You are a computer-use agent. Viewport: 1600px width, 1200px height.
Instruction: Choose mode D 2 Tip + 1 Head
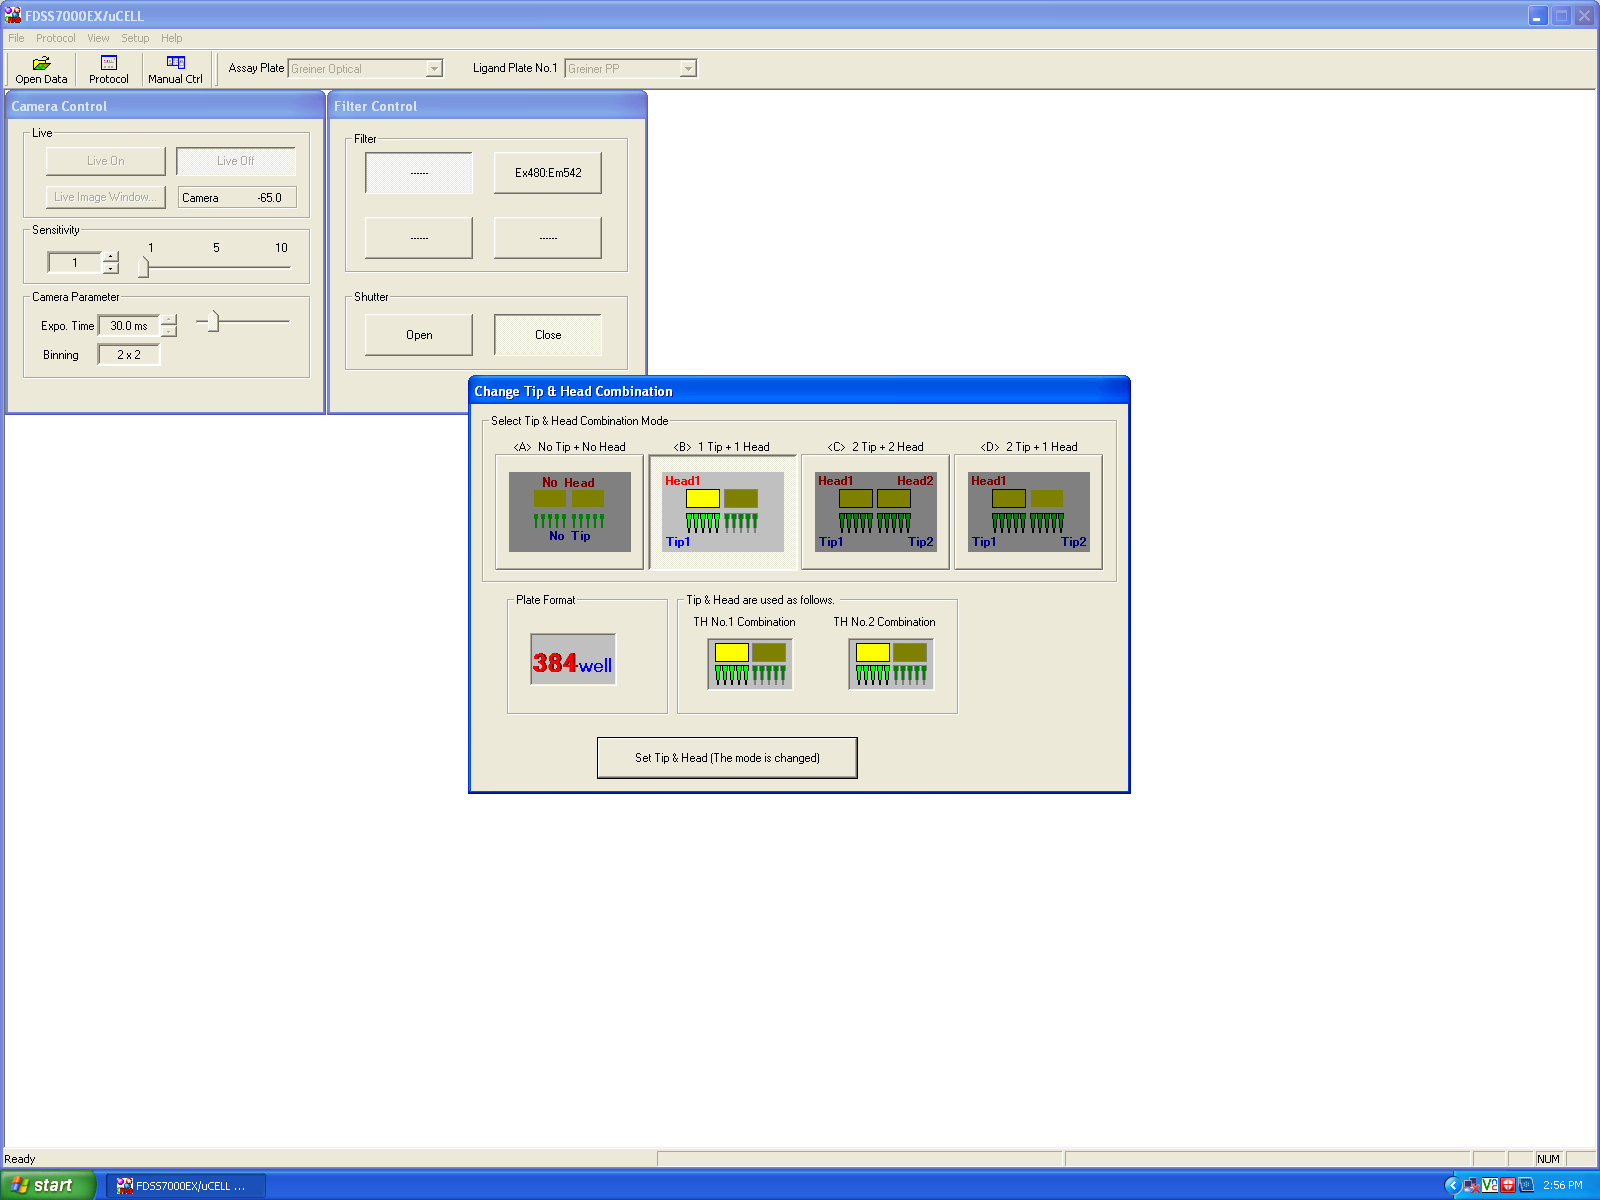pyautogui.click(x=1028, y=512)
